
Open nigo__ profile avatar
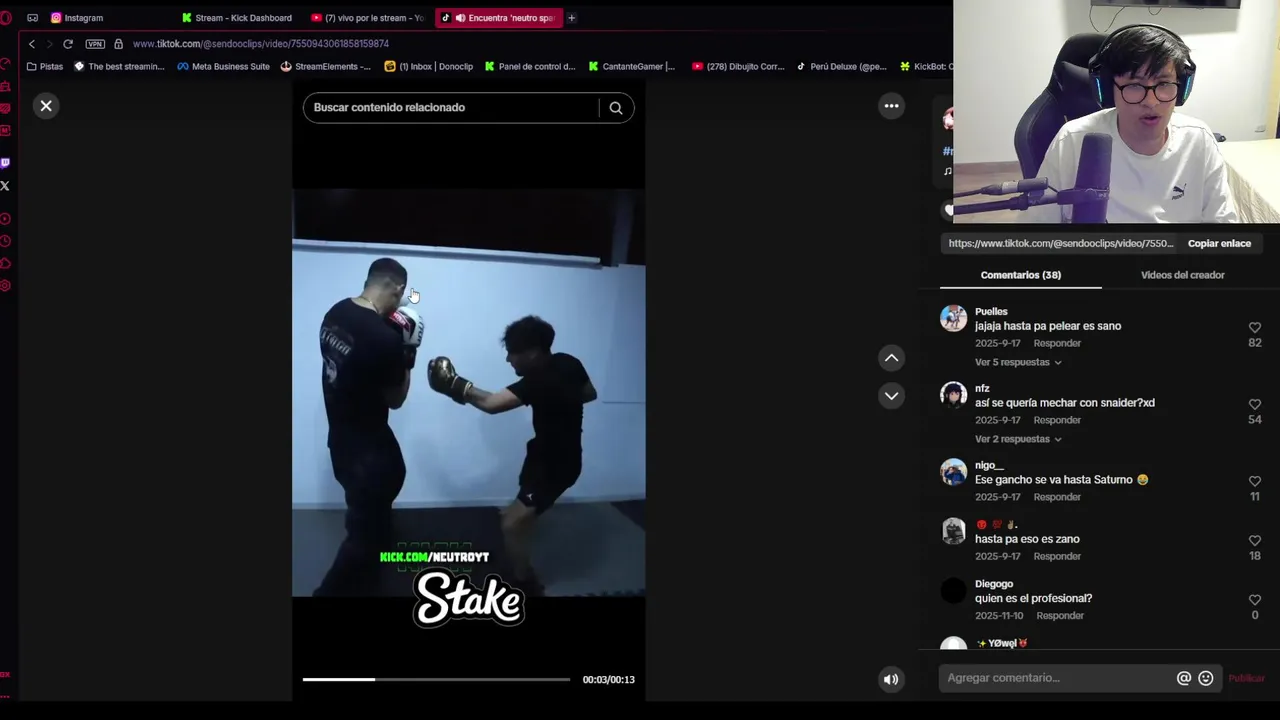pos(954,472)
